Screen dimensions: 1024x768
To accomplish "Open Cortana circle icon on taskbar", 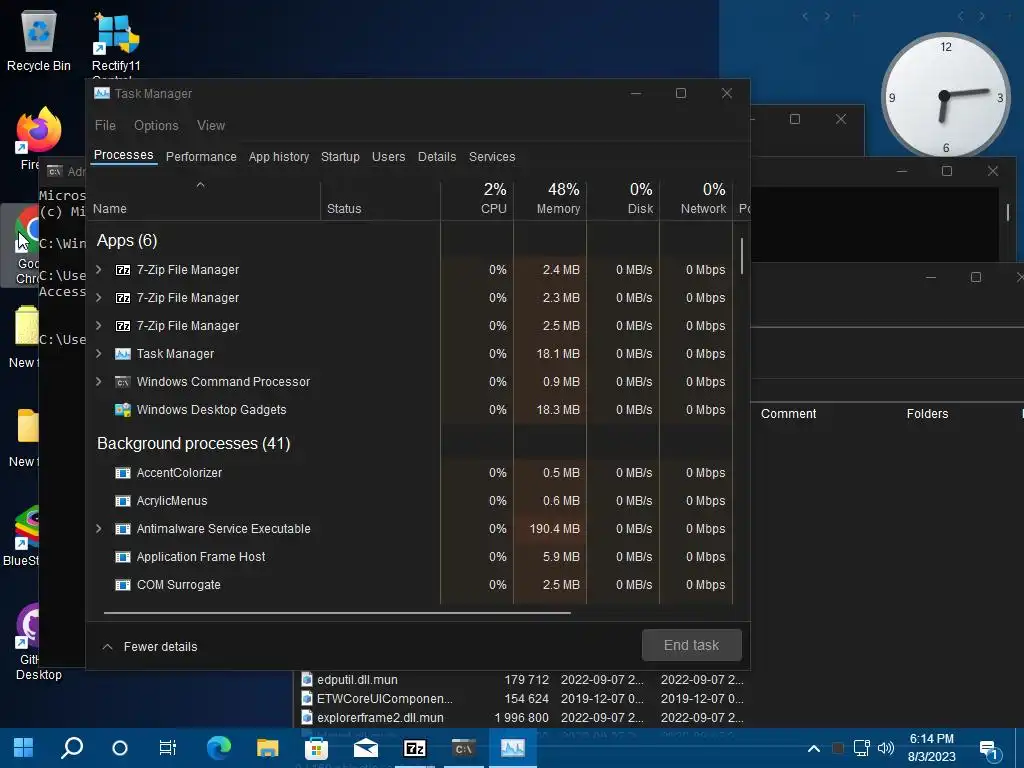I will 120,748.
